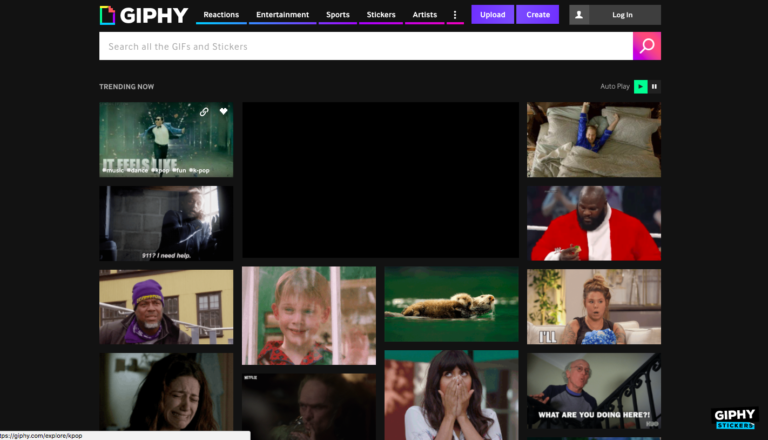
Task: Open the #fun tag link
Action: pos(179,171)
